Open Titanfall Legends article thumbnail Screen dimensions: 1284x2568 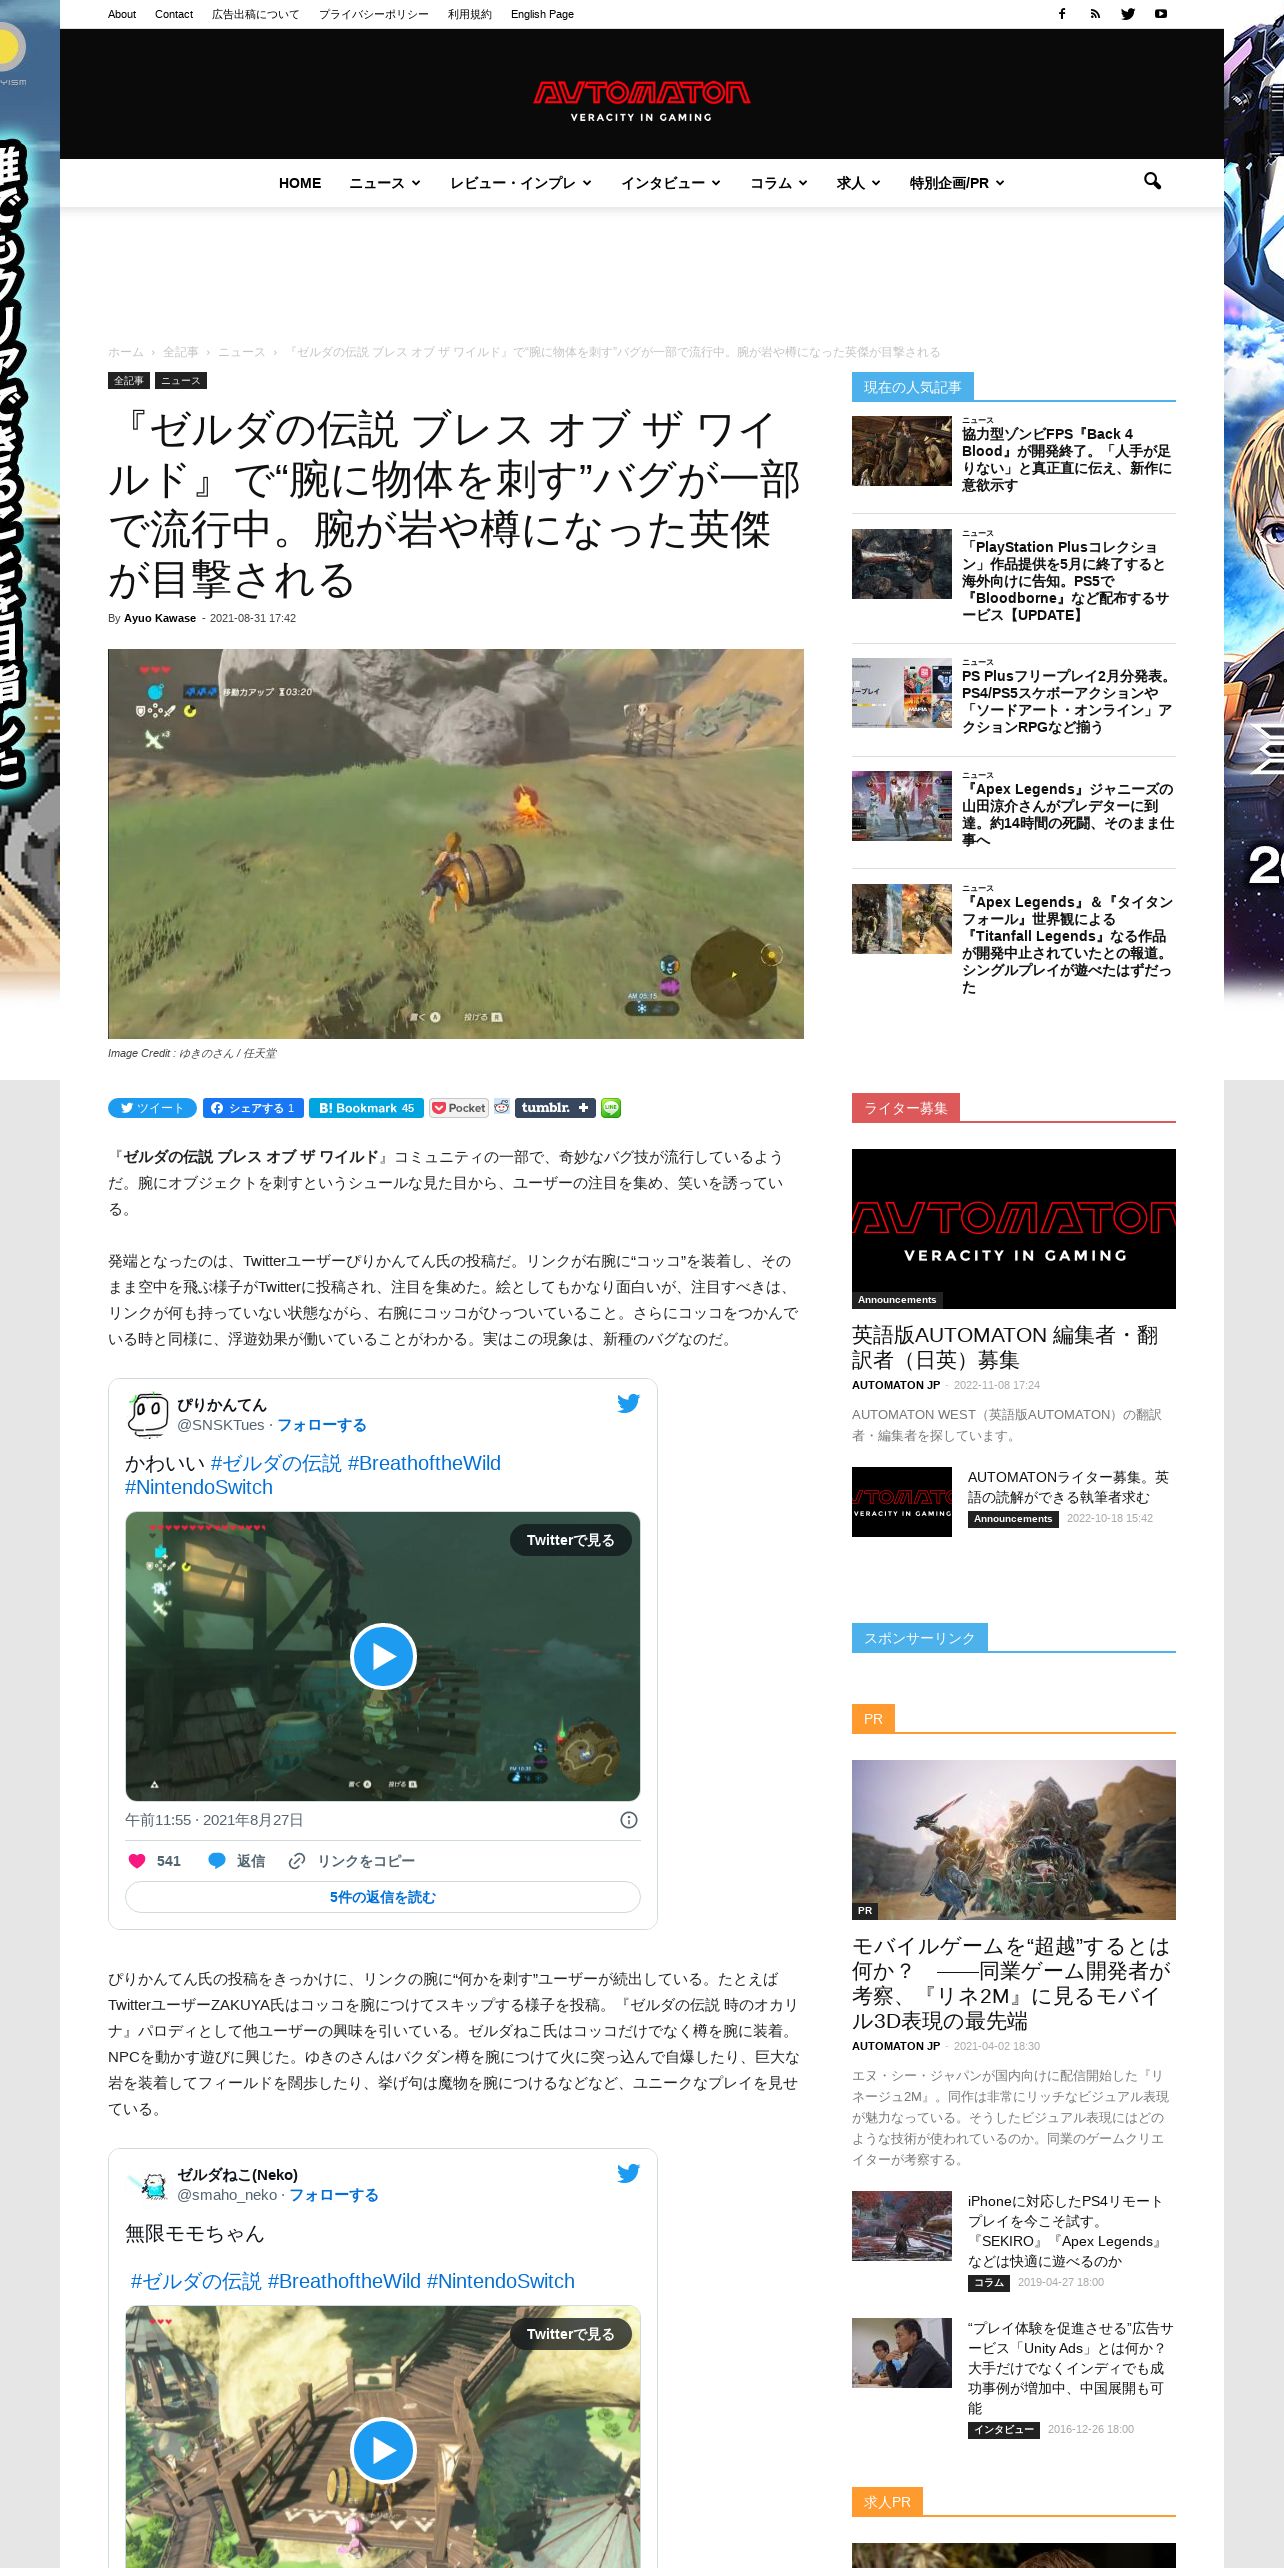pyautogui.click(x=902, y=919)
